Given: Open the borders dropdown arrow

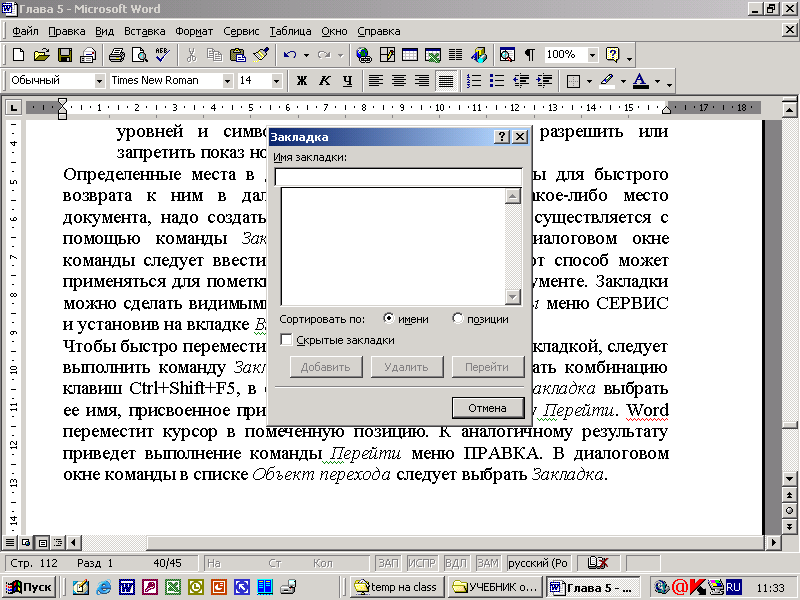Looking at the screenshot, I should (589, 81).
